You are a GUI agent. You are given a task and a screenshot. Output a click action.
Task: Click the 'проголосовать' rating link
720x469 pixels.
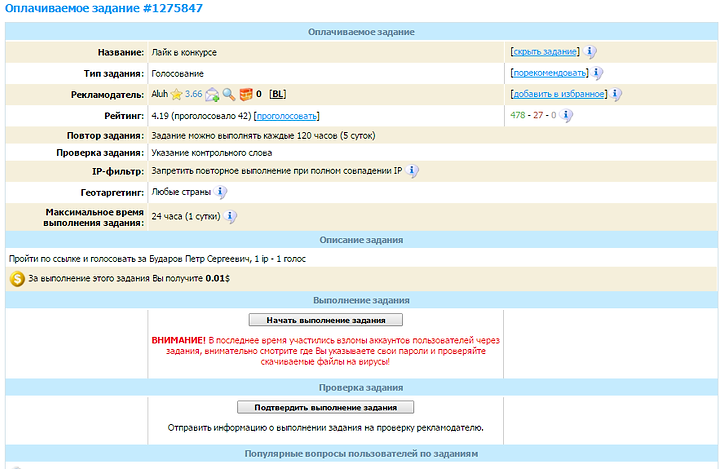pyautogui.click(x=287, y=116)
